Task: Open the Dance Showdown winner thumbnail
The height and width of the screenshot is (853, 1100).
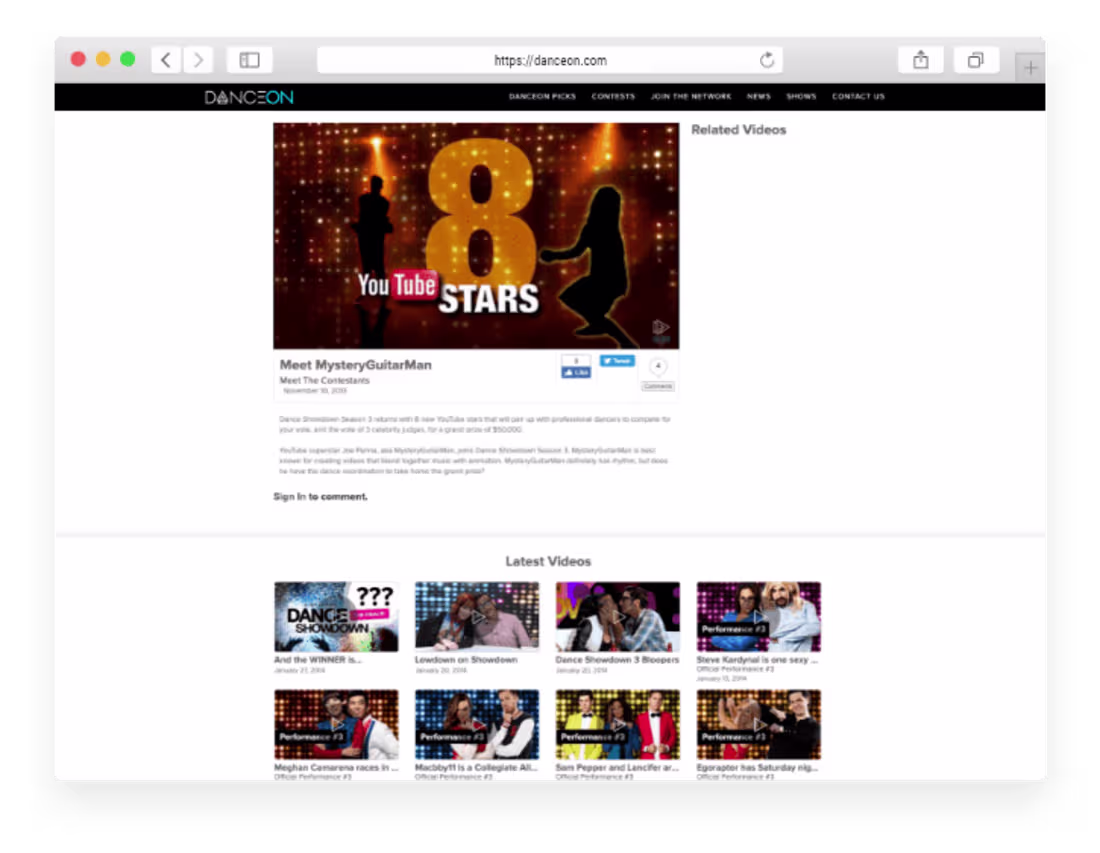Action: point(336,617)
